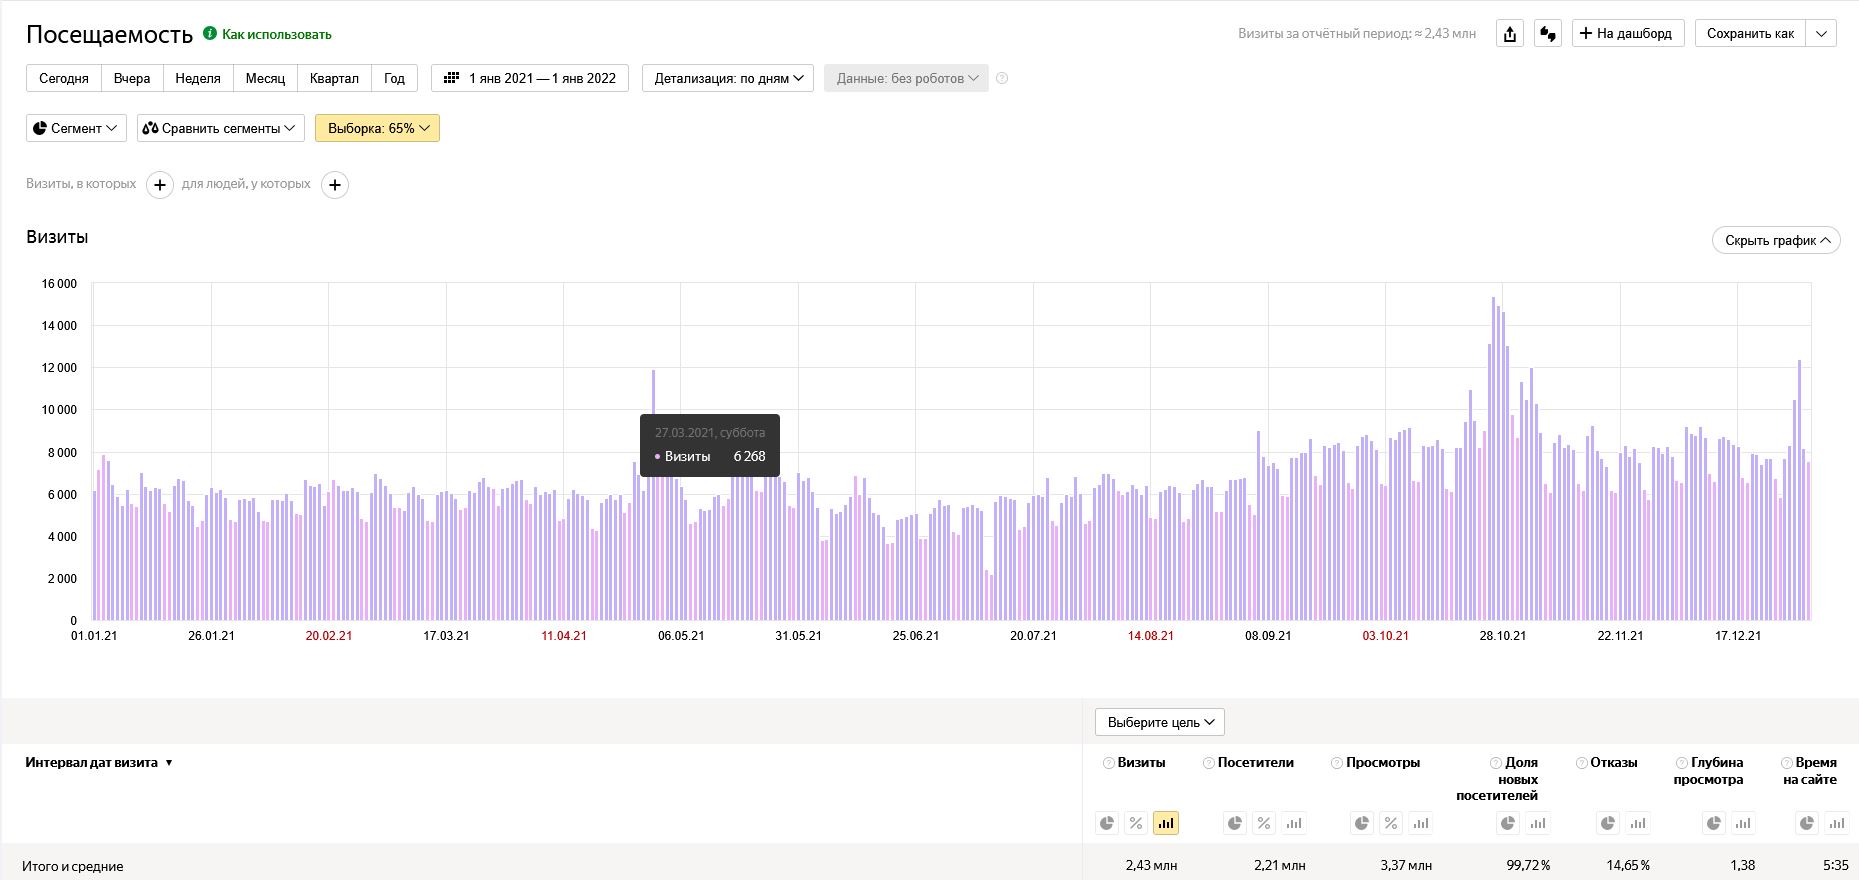
Task: Open the Детализация: по дням dropdown
Action: click(728, 78)
